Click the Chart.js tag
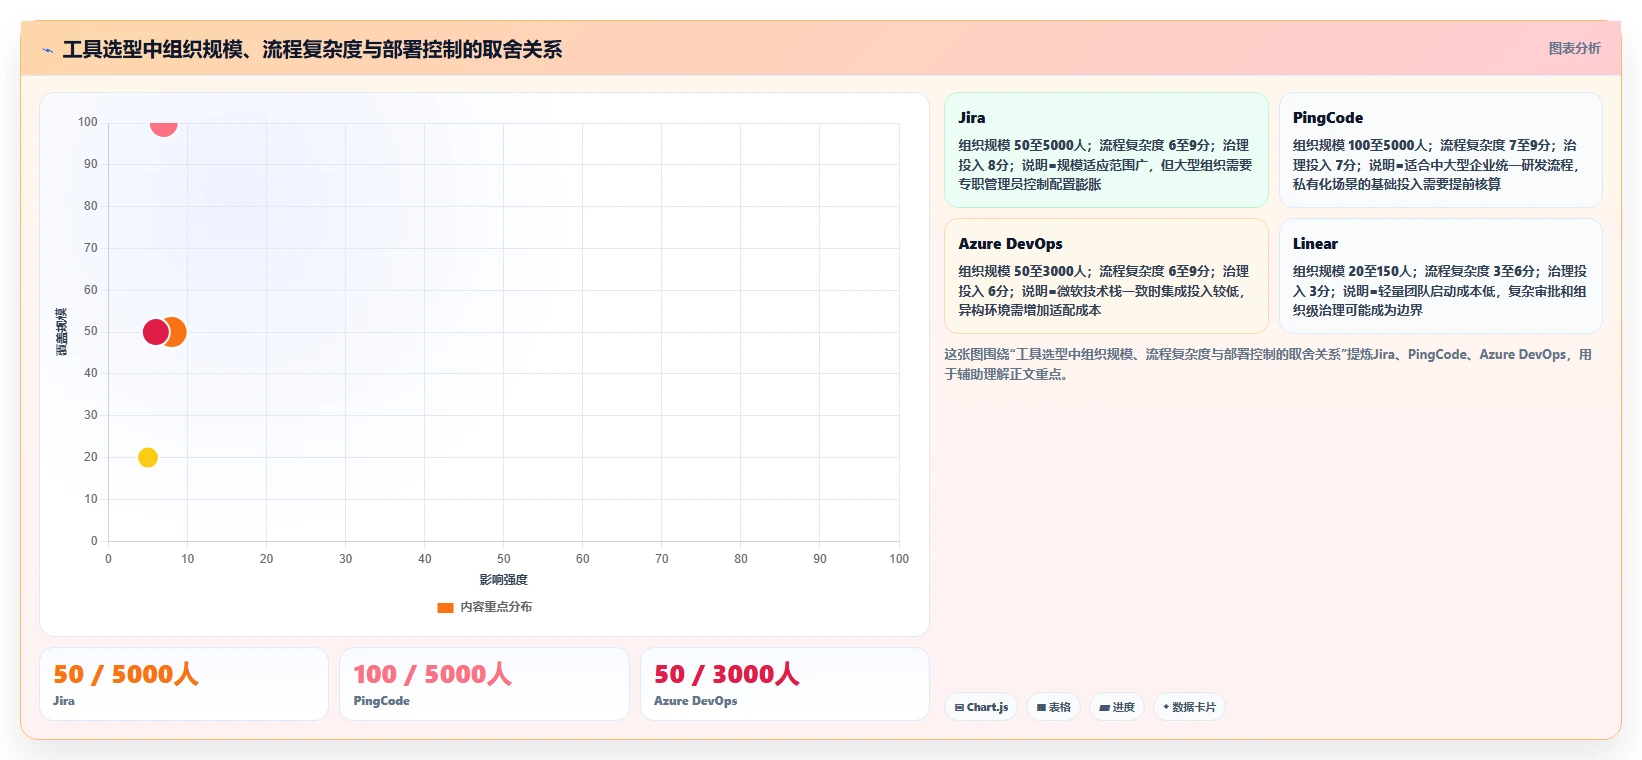 (981, 707)
